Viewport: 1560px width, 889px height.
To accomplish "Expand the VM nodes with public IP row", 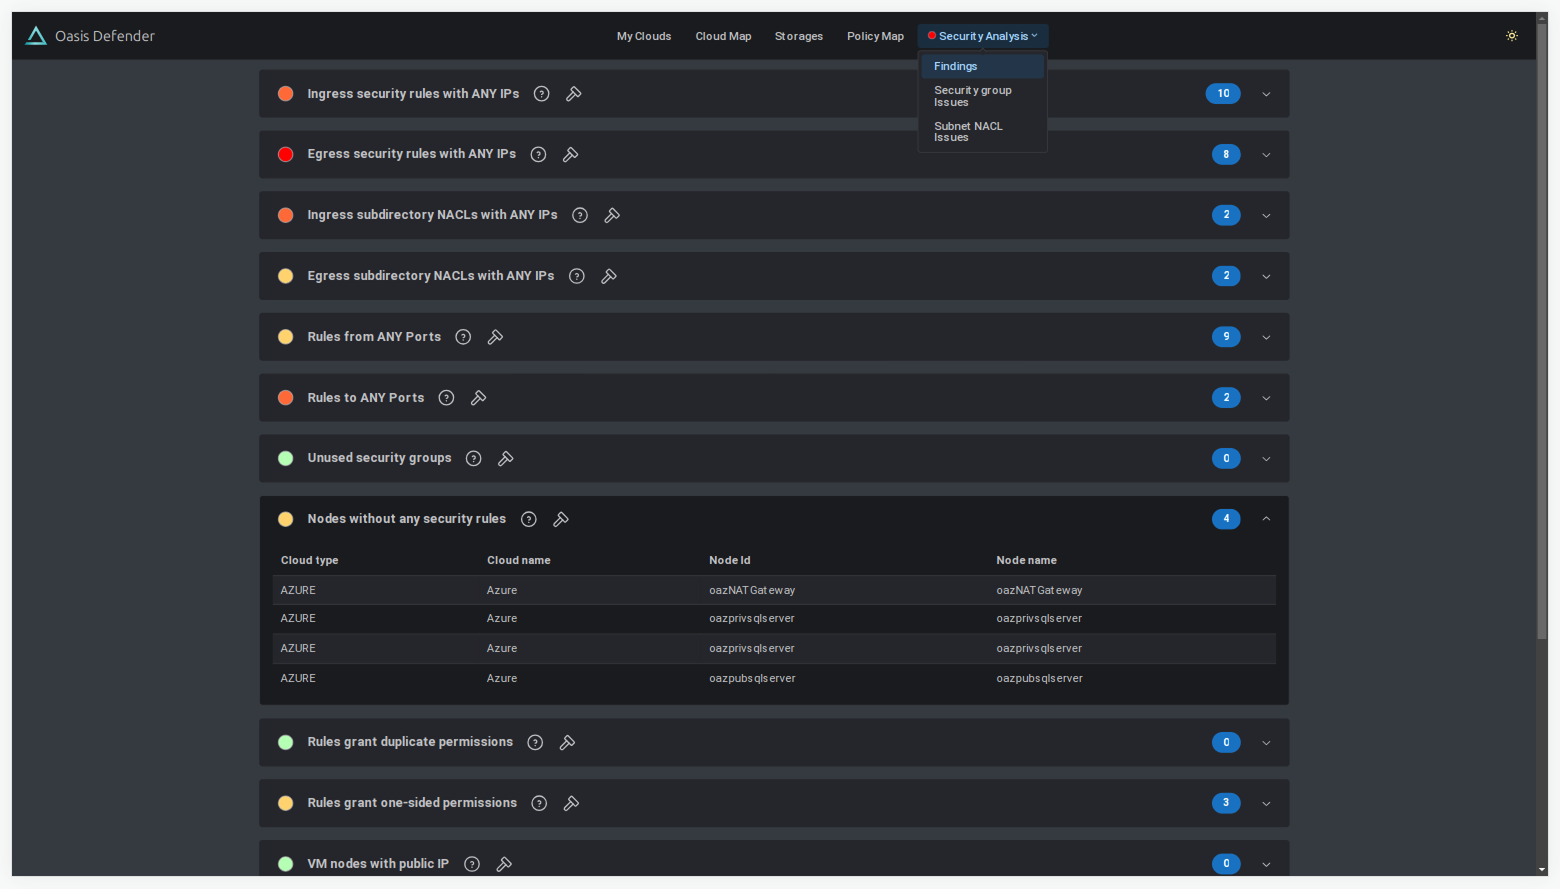I will pyautogui.click(x=1266, y=864).
